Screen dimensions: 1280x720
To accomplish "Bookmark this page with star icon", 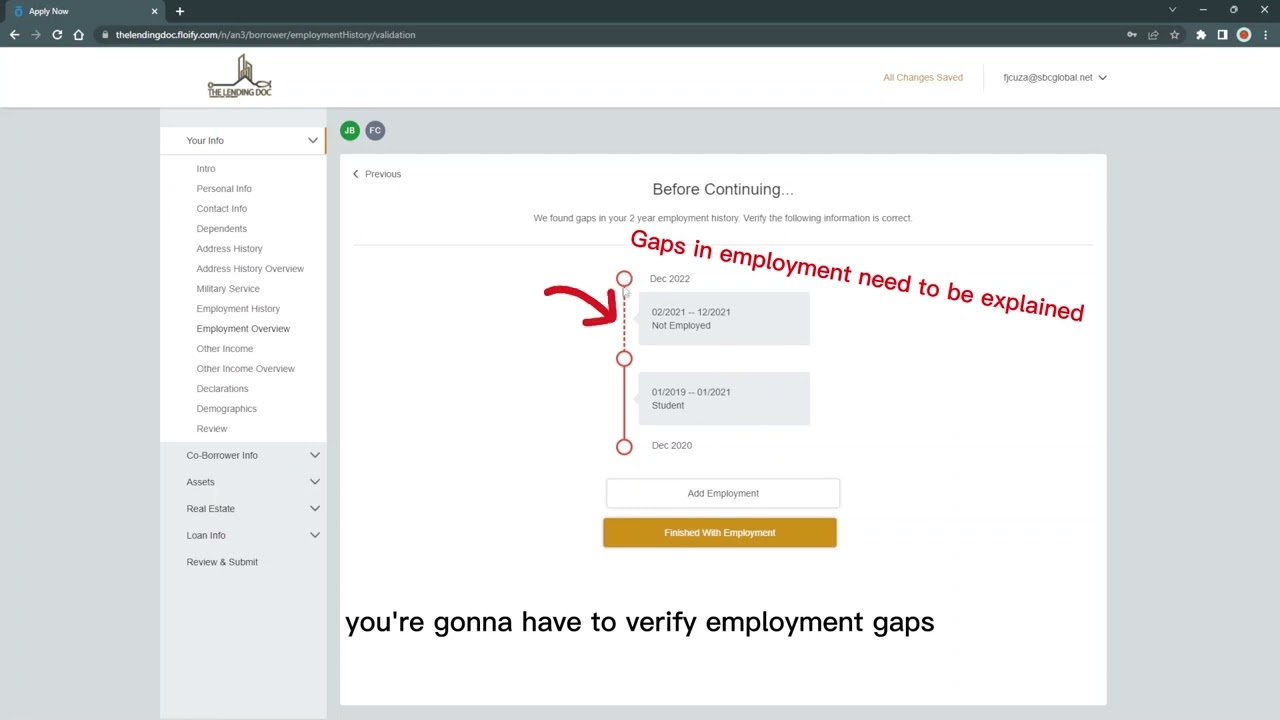I will [1175, 34].
